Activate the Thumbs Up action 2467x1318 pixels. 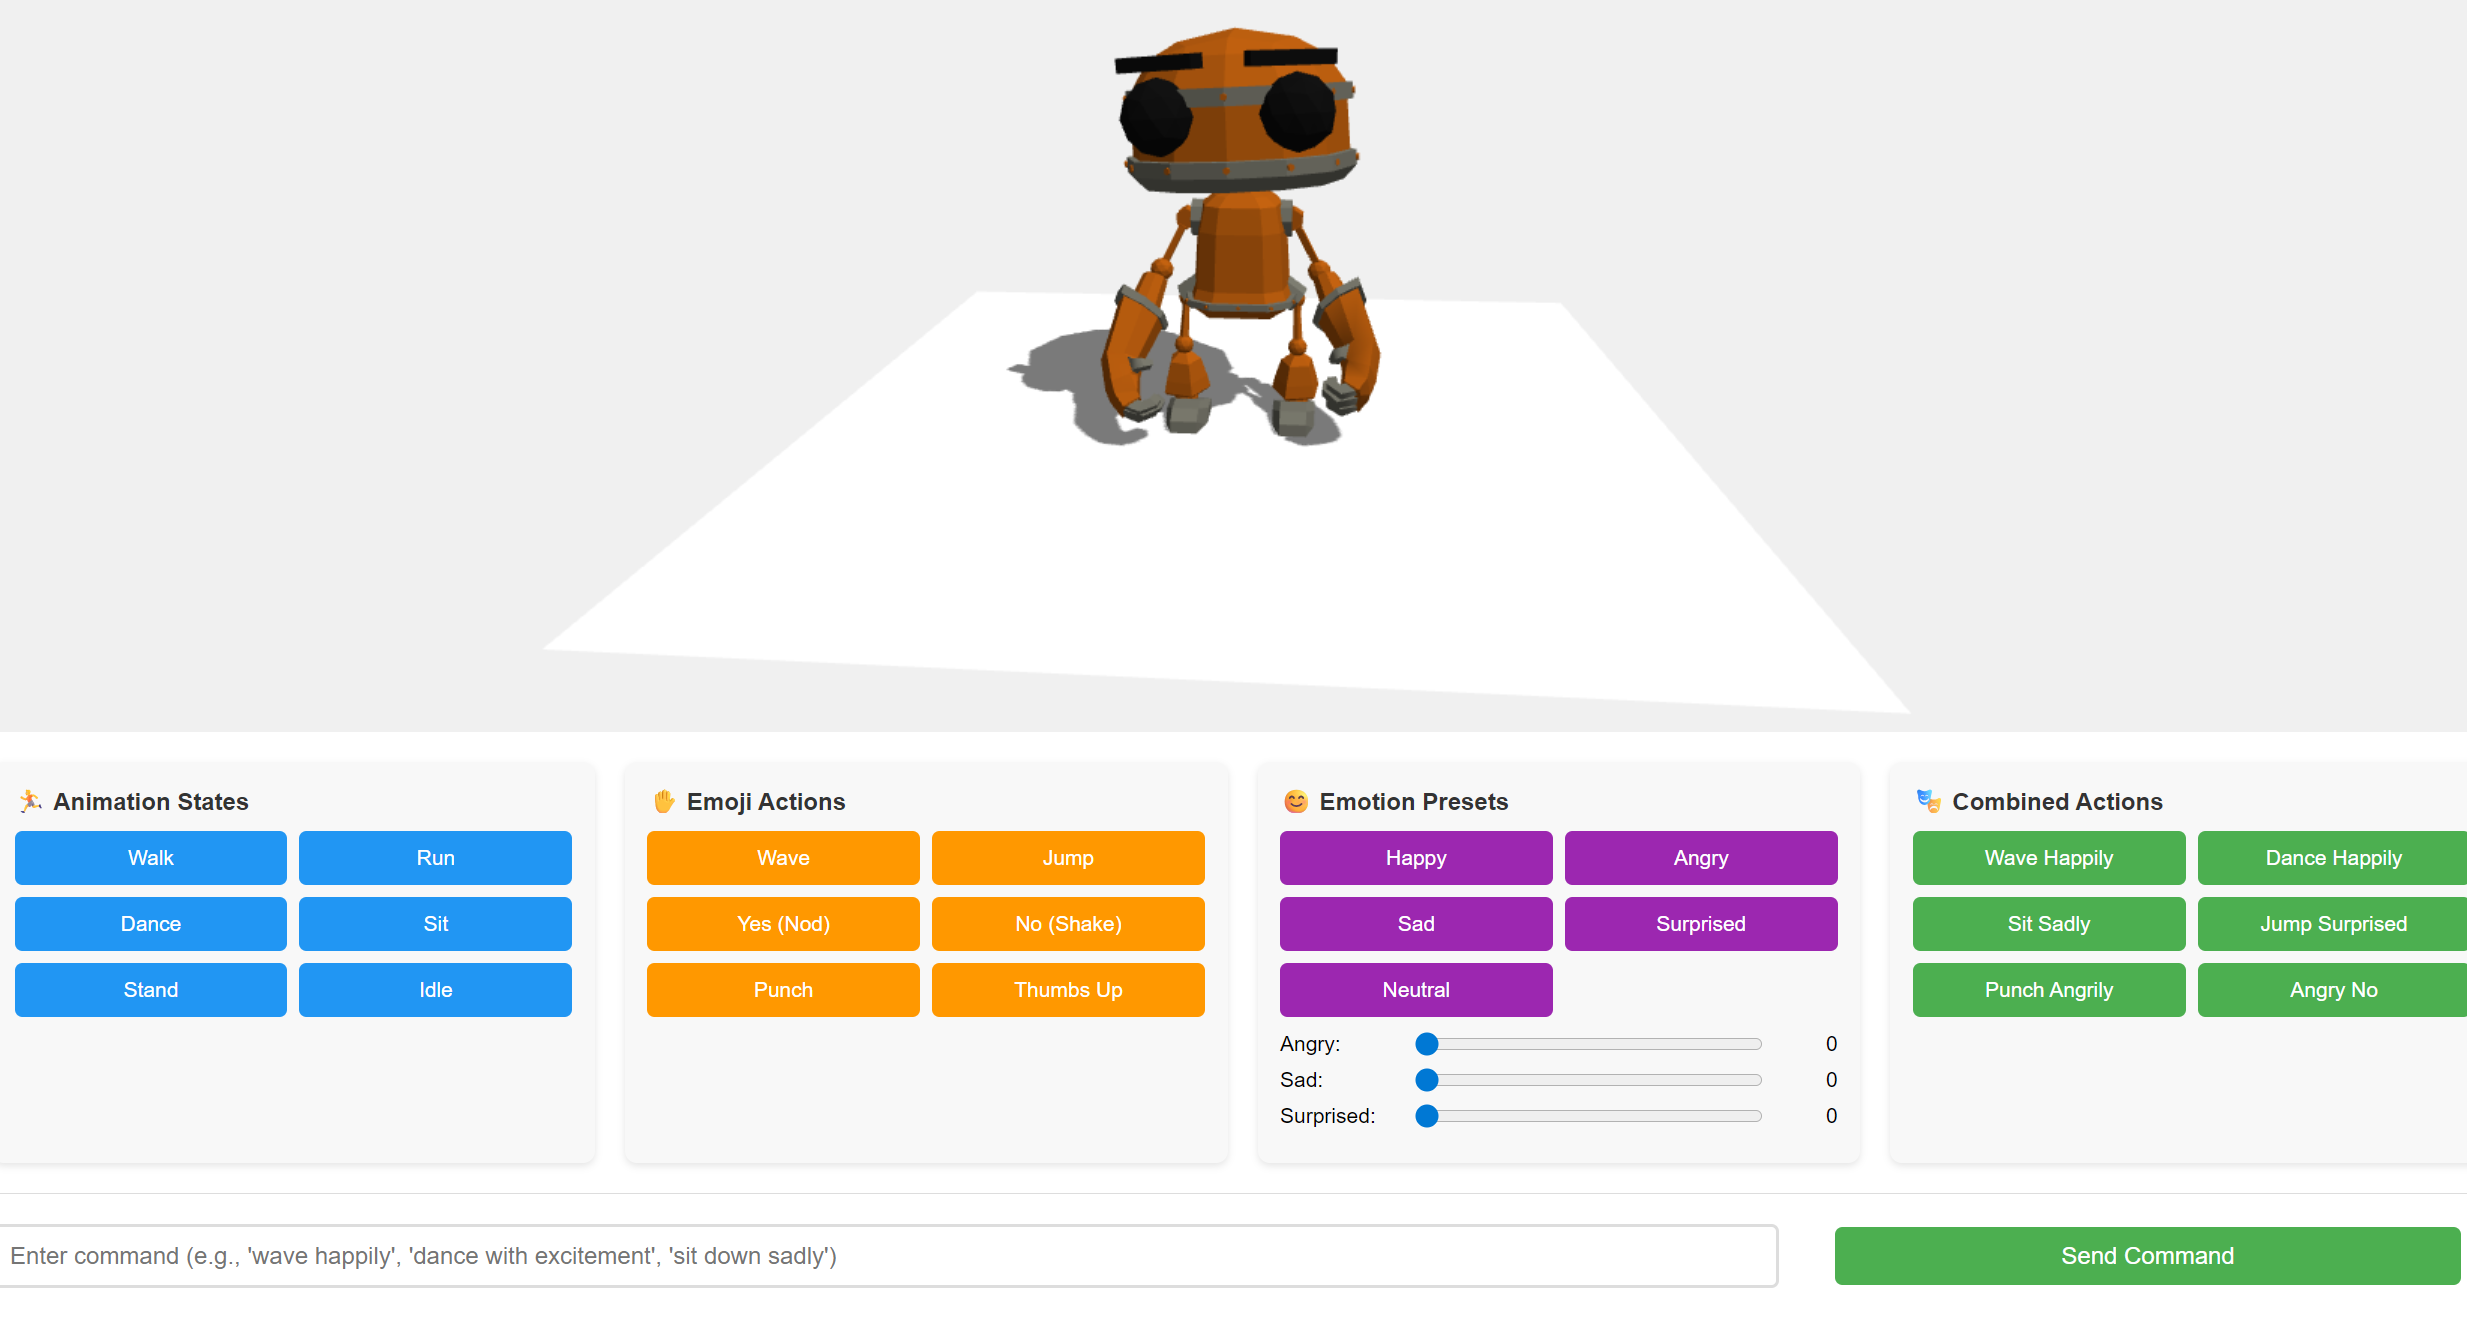coord(1068,989)
